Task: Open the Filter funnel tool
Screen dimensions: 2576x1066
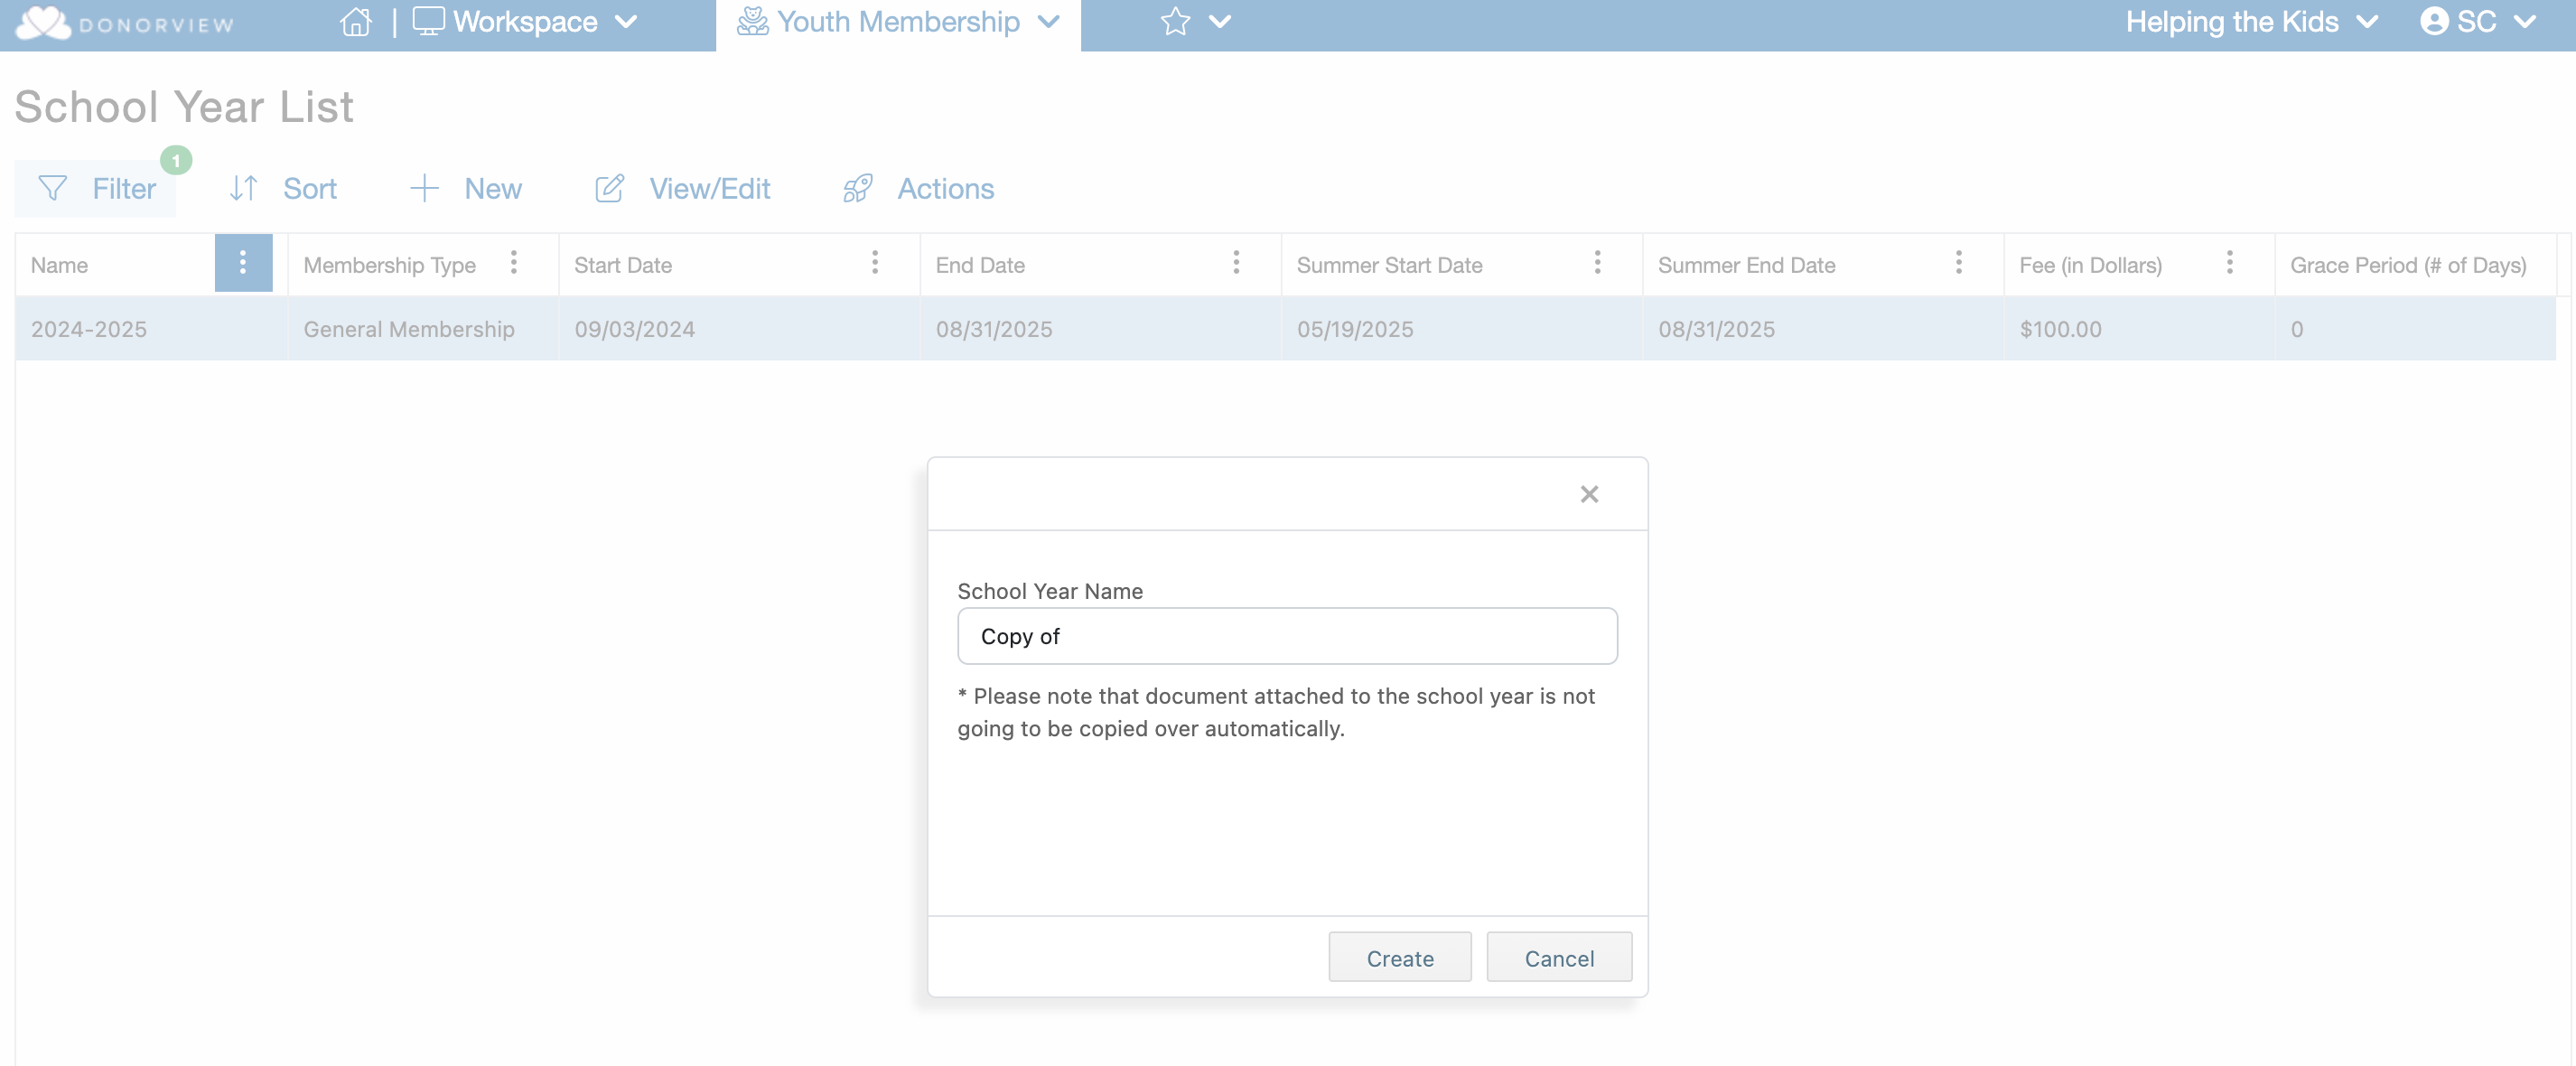Action: click(x=53, y=188)
